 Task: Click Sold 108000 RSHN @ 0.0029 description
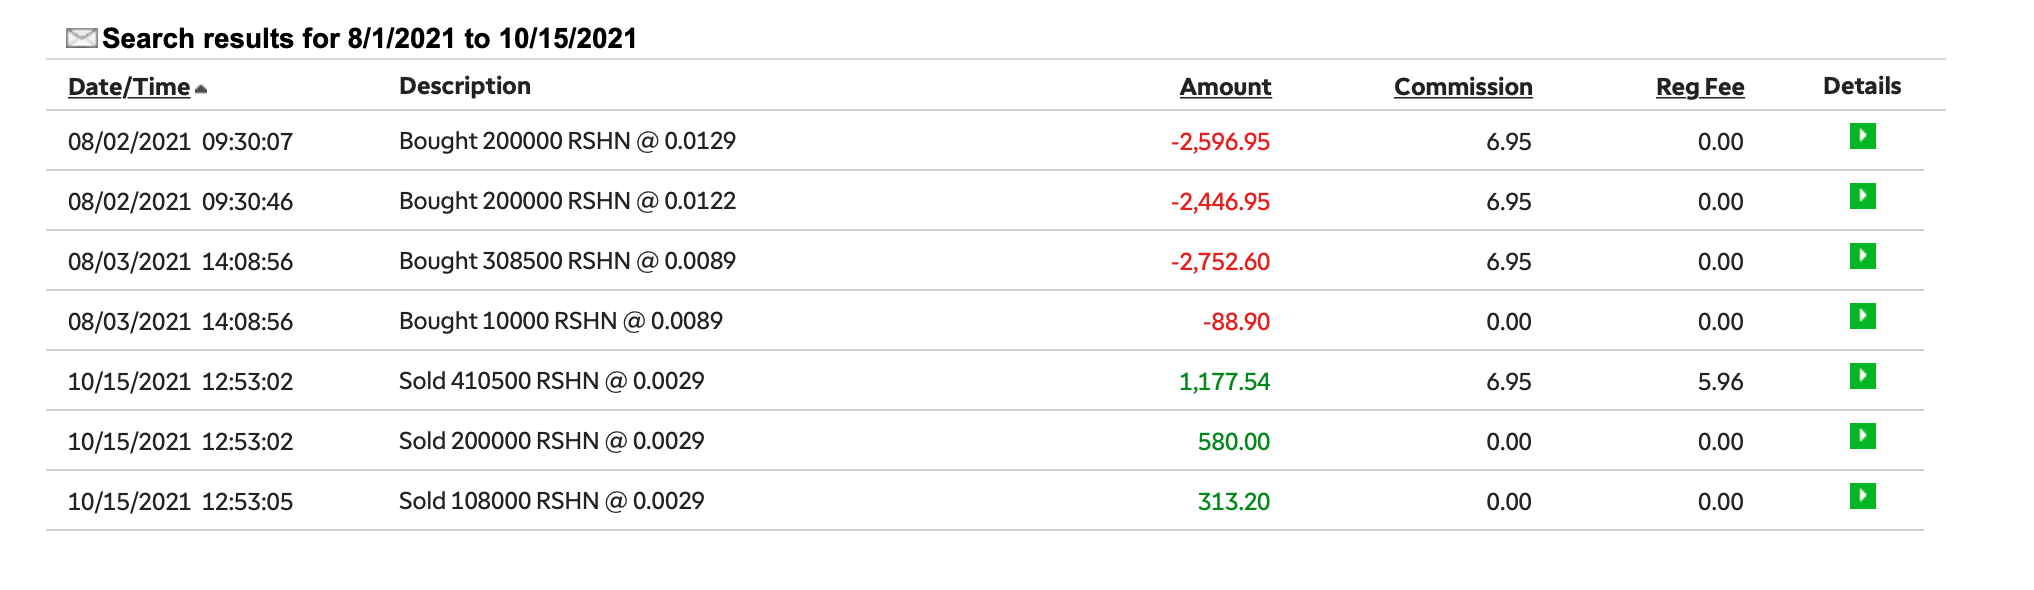point(551,501)
